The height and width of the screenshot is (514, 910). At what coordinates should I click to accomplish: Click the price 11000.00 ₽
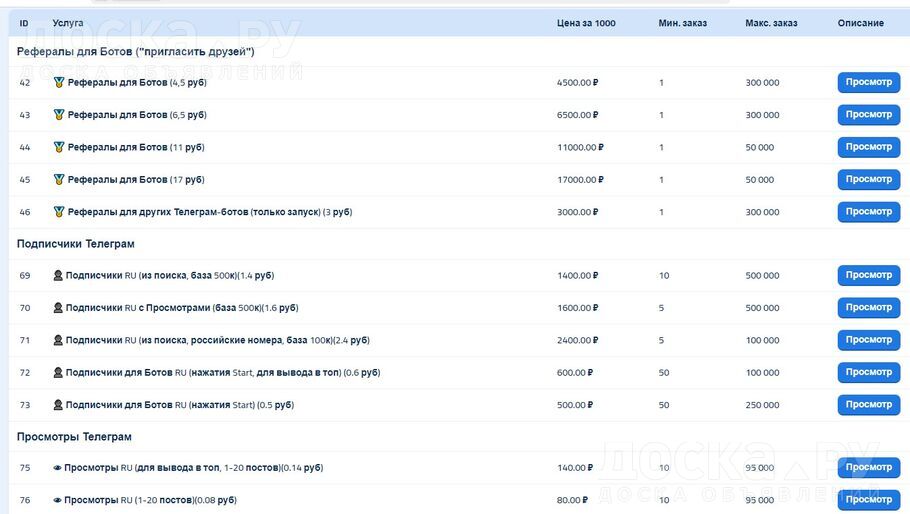[580, 147]
